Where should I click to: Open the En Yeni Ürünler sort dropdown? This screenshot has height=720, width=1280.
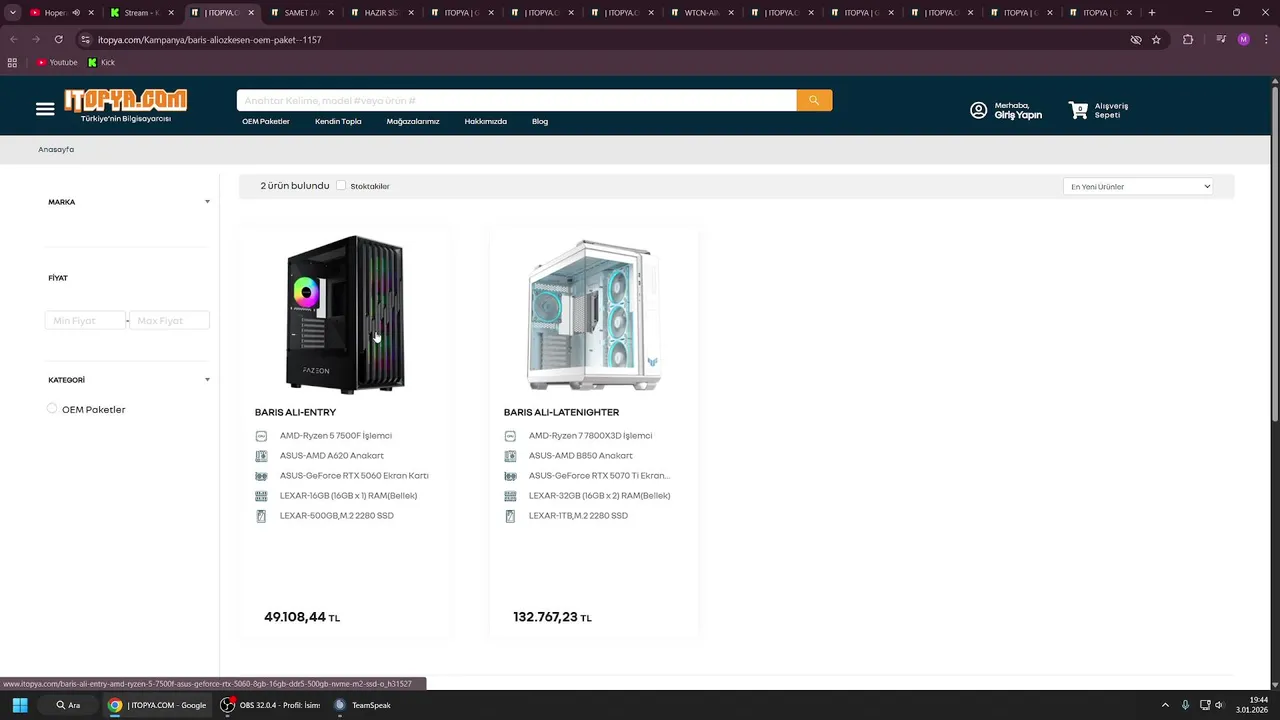1138,186
